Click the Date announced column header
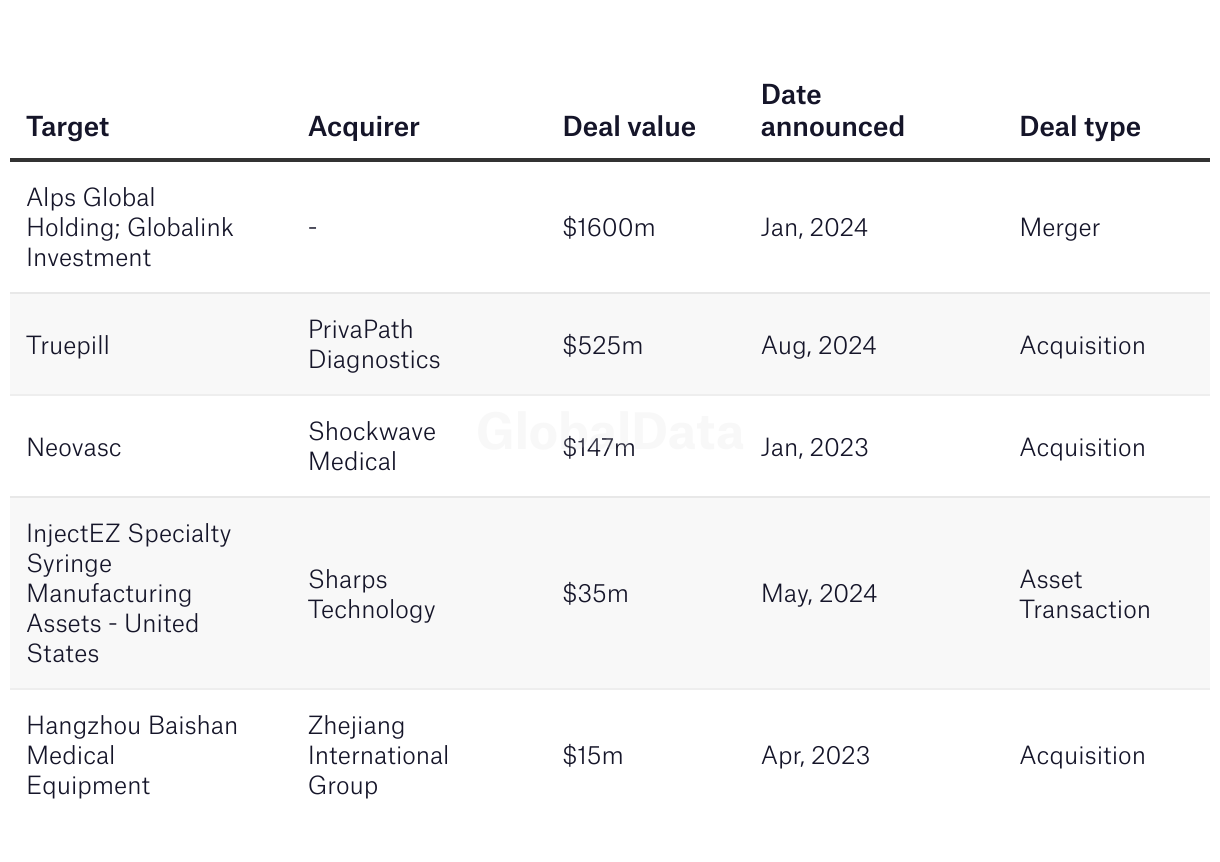The image size is (1220, 862). [832, 111]
